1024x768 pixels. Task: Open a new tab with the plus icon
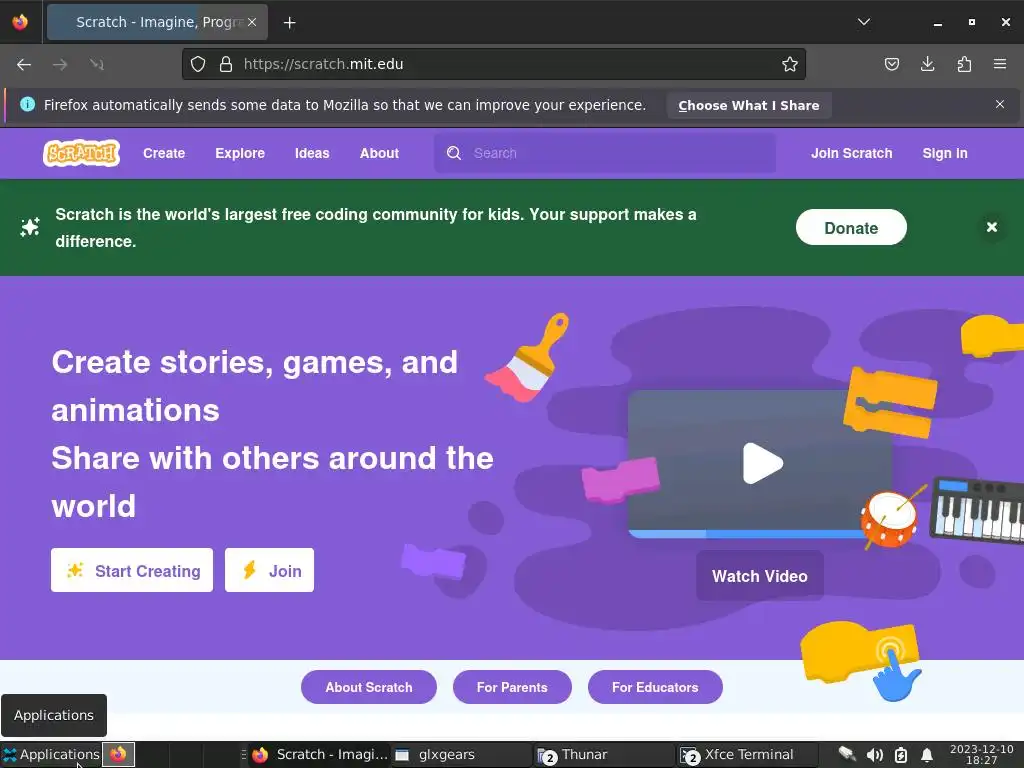point(289,23)
